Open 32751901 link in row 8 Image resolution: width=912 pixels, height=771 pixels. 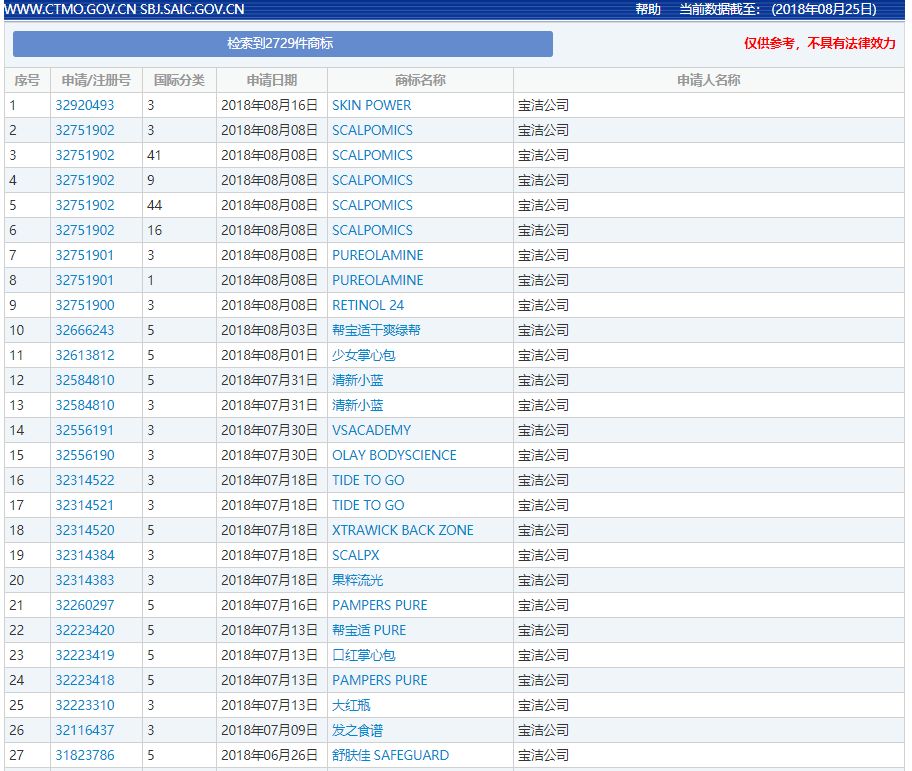84,280
